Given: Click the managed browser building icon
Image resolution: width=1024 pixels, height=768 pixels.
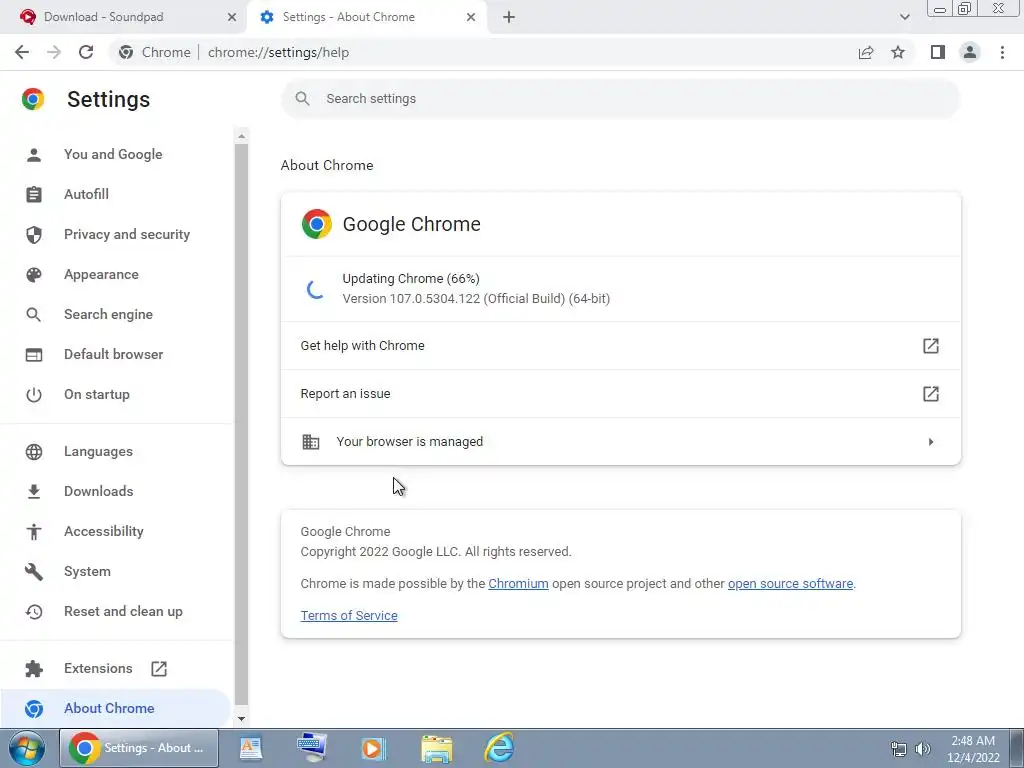Looking at the screenshot, I should coord(311,441).
